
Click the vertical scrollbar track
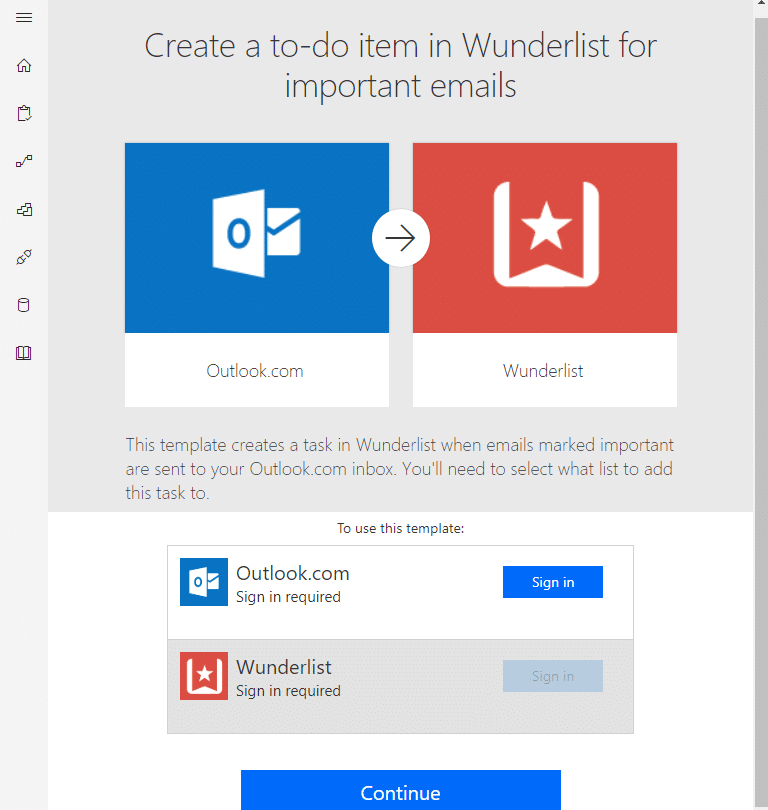click(x=761, y=413)
